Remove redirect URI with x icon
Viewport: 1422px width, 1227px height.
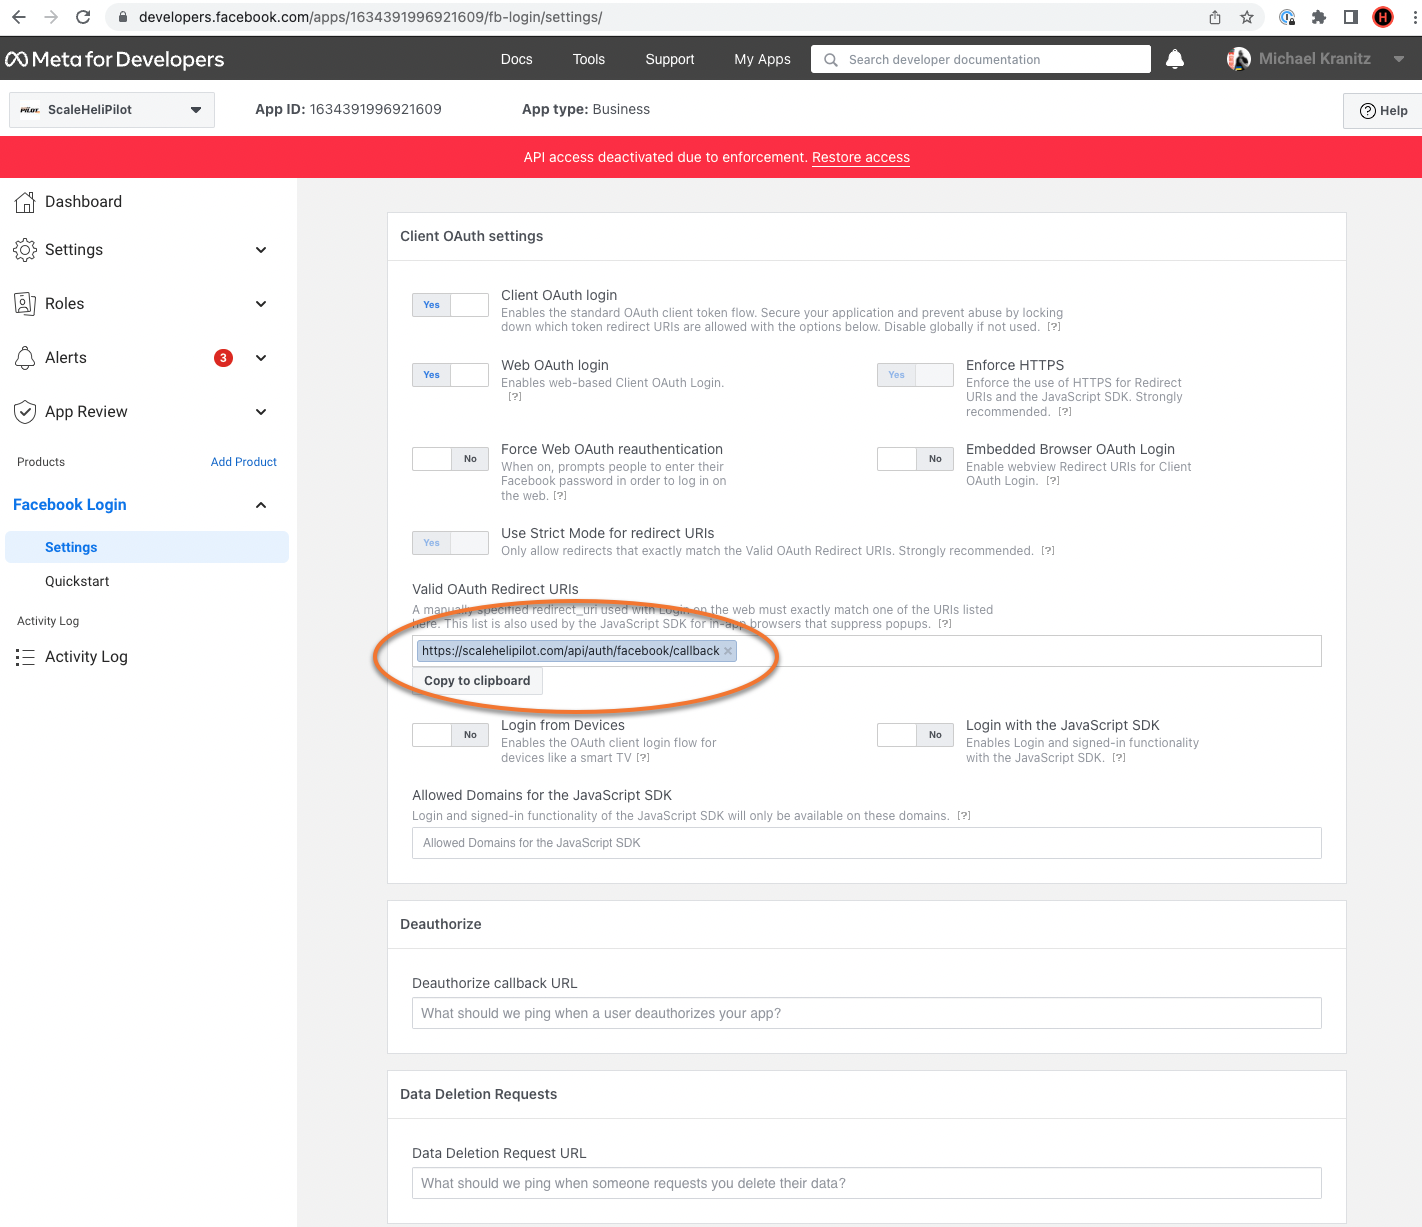click(x=728, y=651)
